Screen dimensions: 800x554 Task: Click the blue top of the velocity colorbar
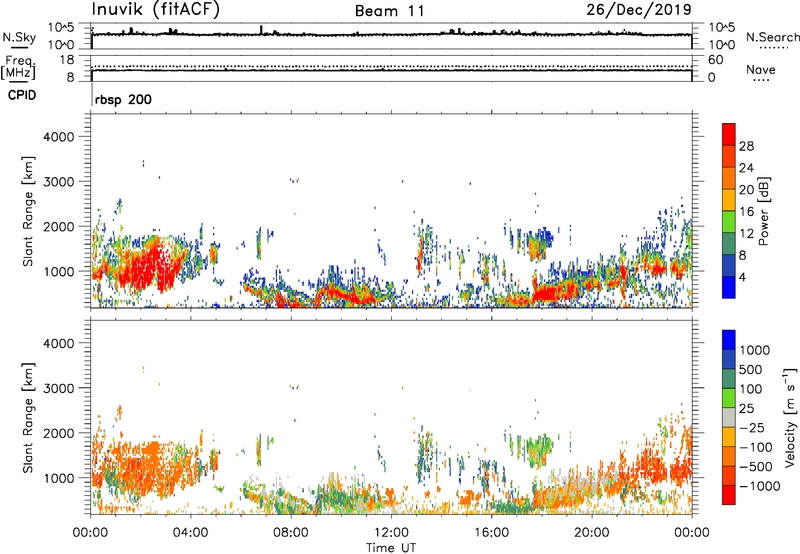click(x=729, y=340)
